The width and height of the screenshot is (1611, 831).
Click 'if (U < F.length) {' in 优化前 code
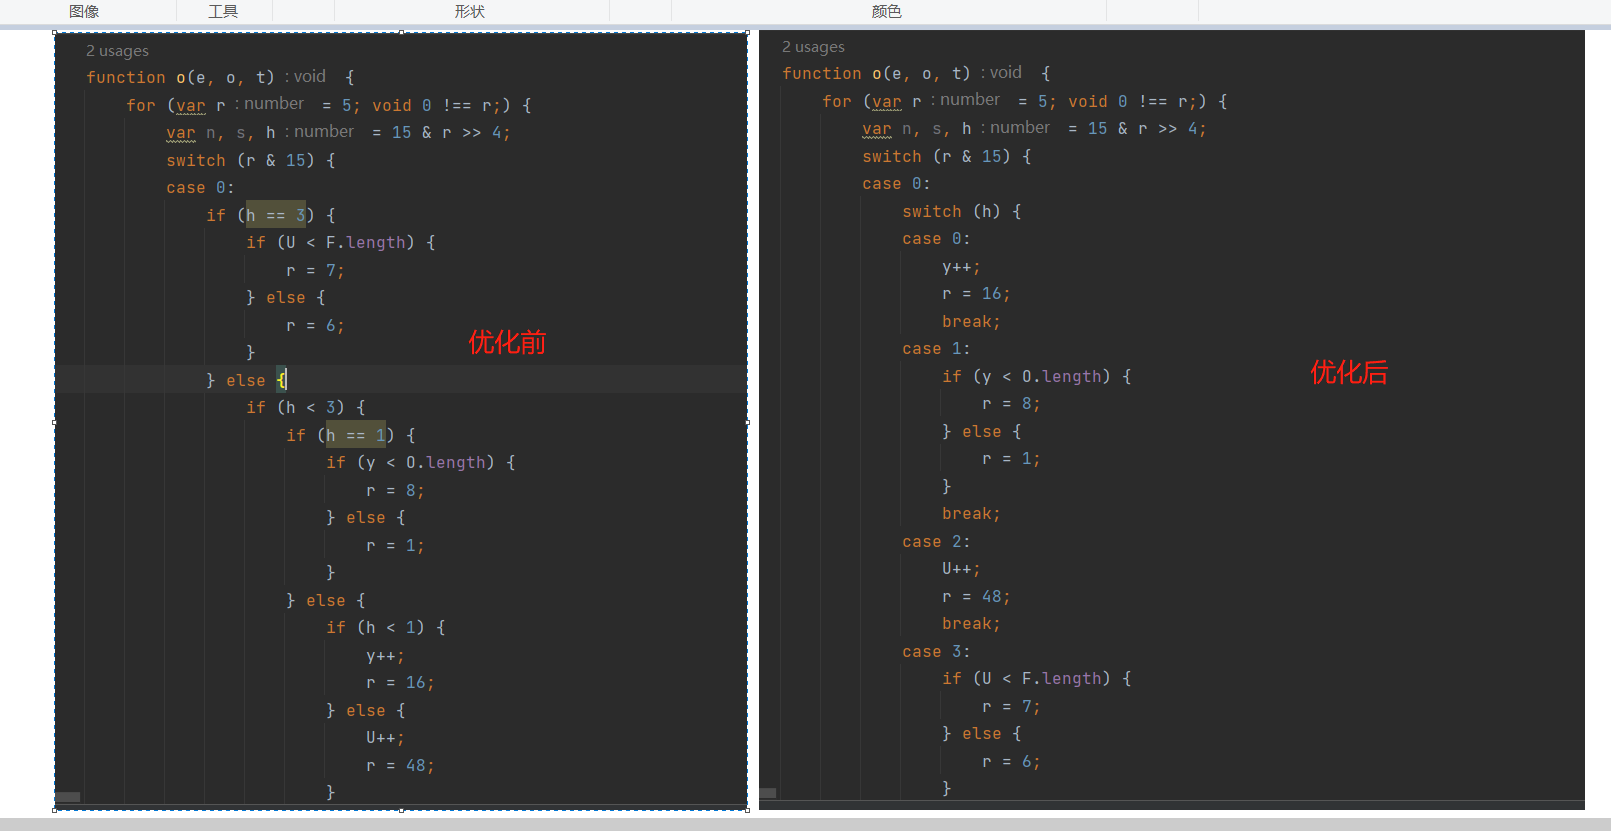pos(341,242)
